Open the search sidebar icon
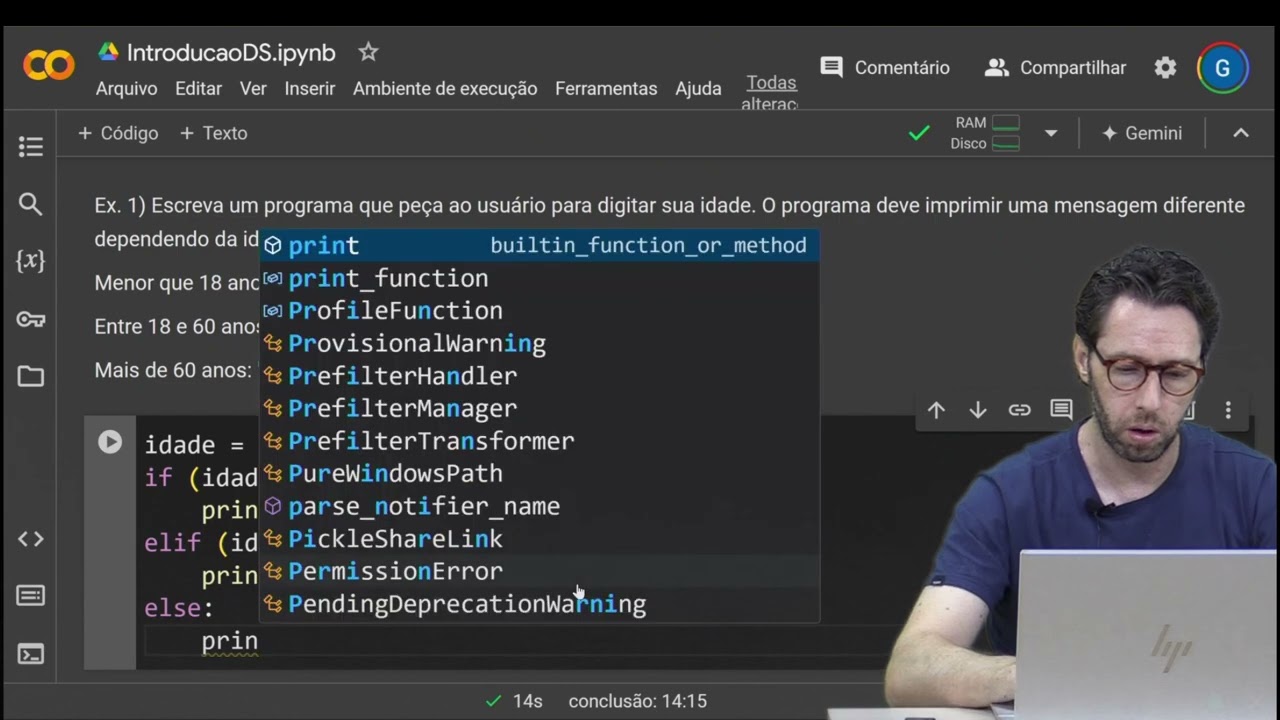The image size is (1280, 720). pos(31,204)
